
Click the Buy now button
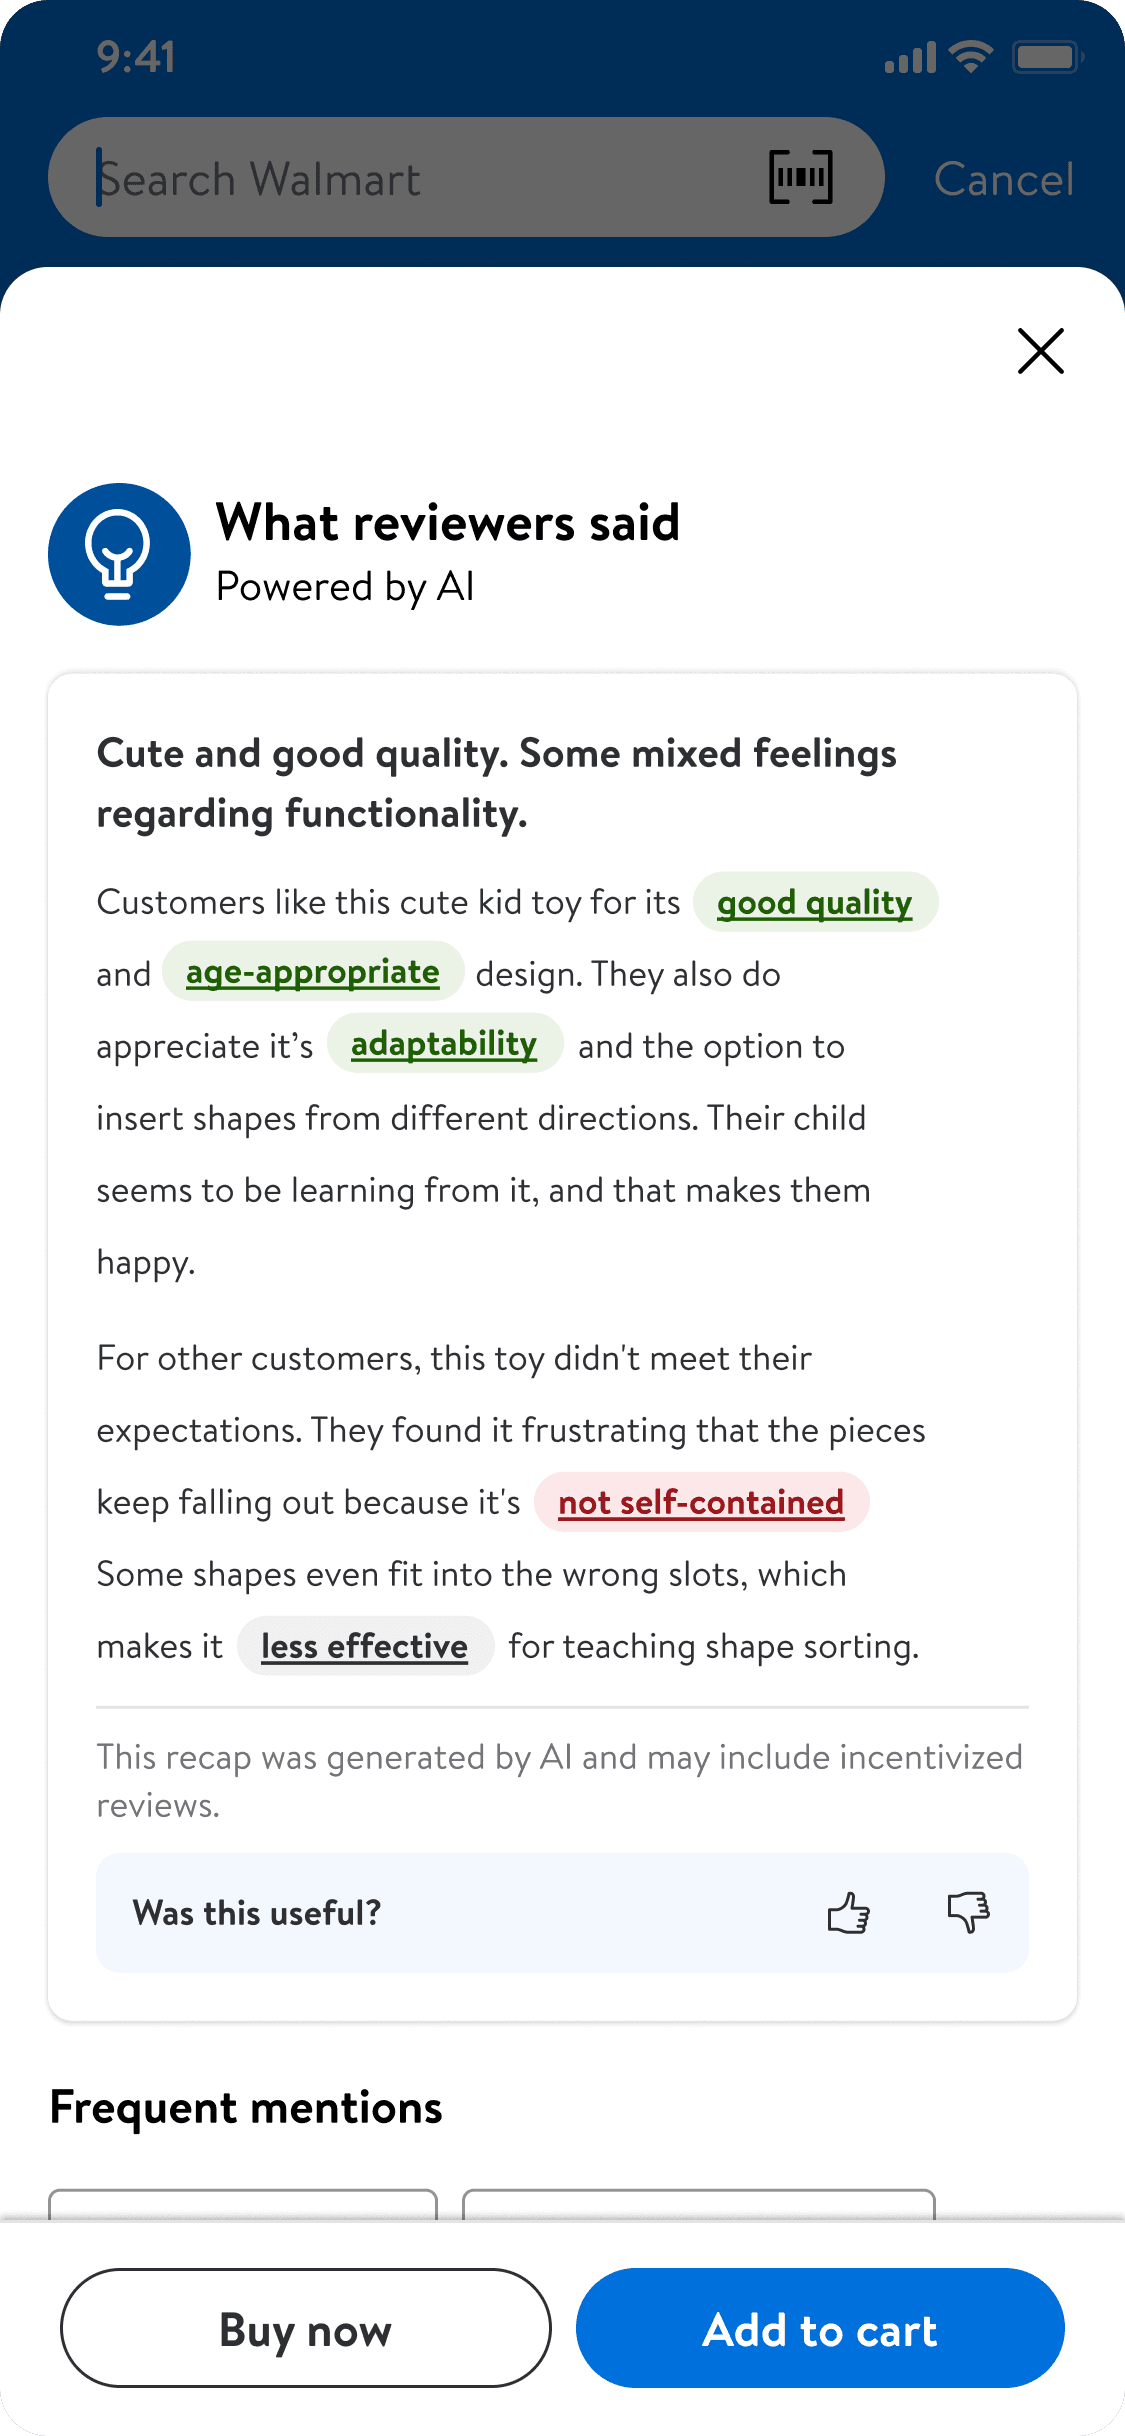pyautogui.click(x=306, y=2328)
